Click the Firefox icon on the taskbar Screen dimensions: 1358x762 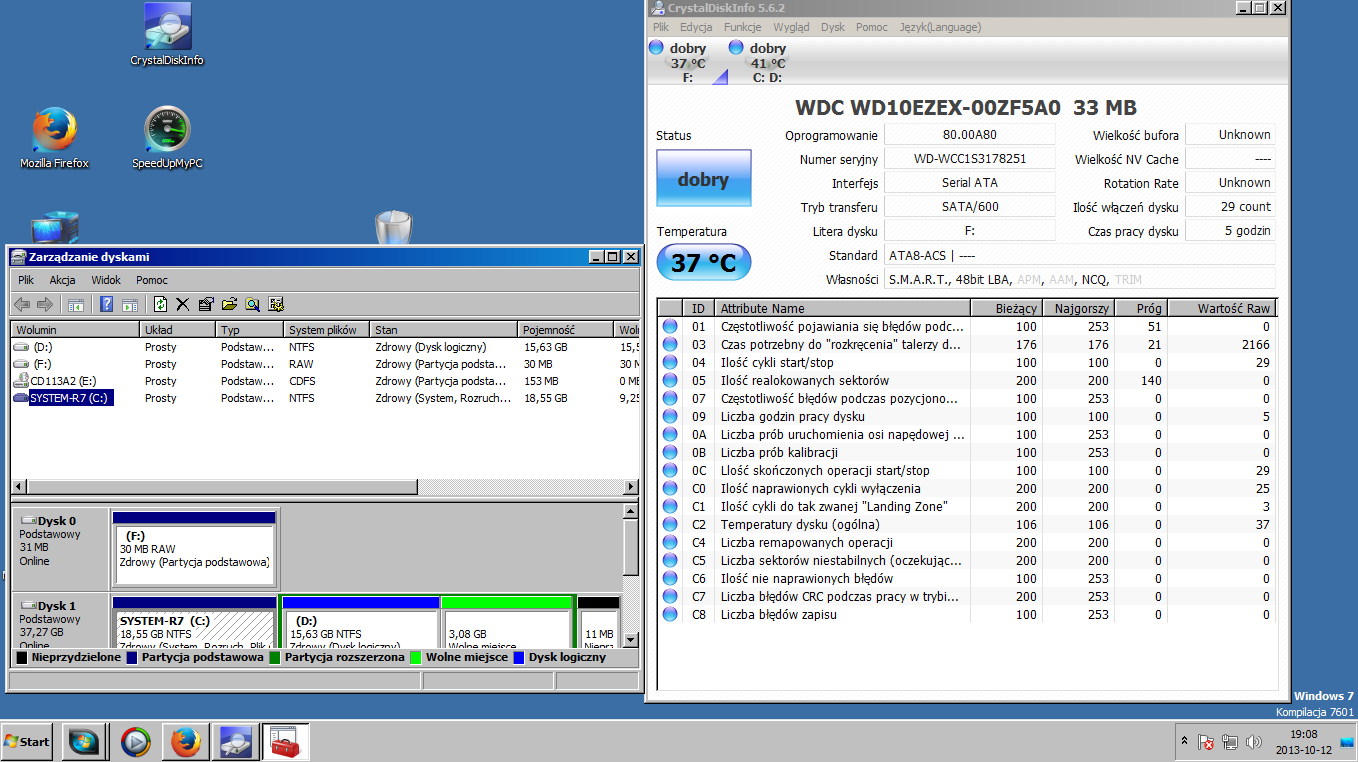pos(185,742)
